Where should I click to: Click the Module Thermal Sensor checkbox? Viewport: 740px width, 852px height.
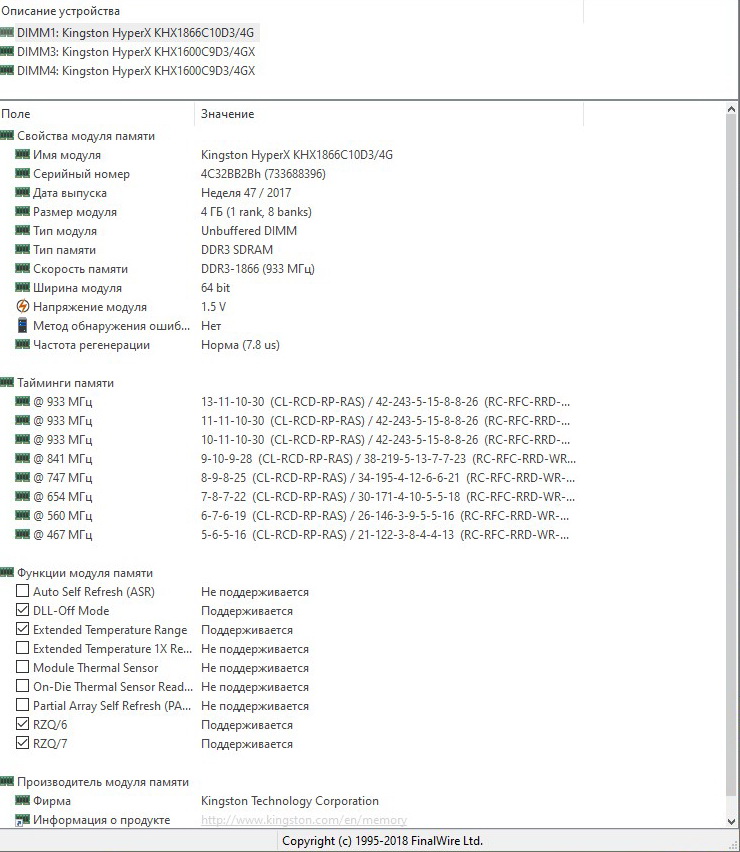coord(22,667)
